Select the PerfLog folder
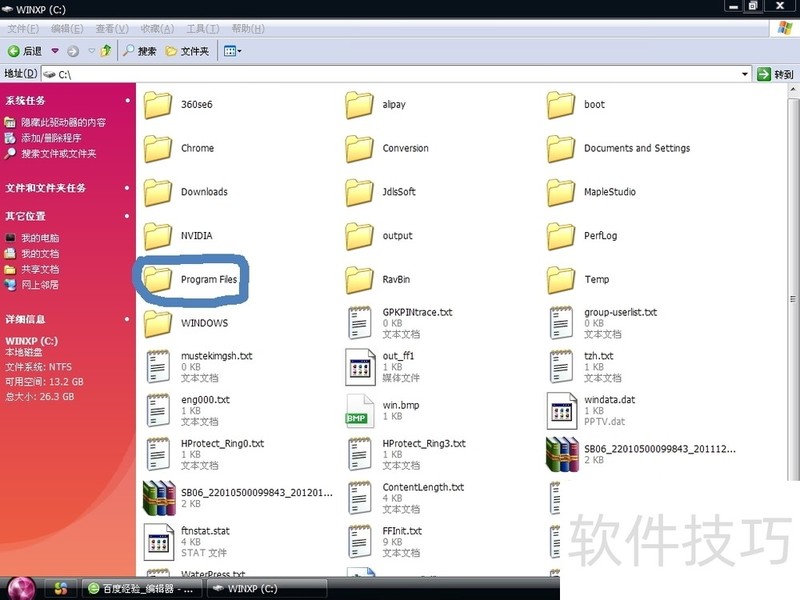Image resolution: width=800 pixels, height=600 pixels. click(x=582, y=236)
